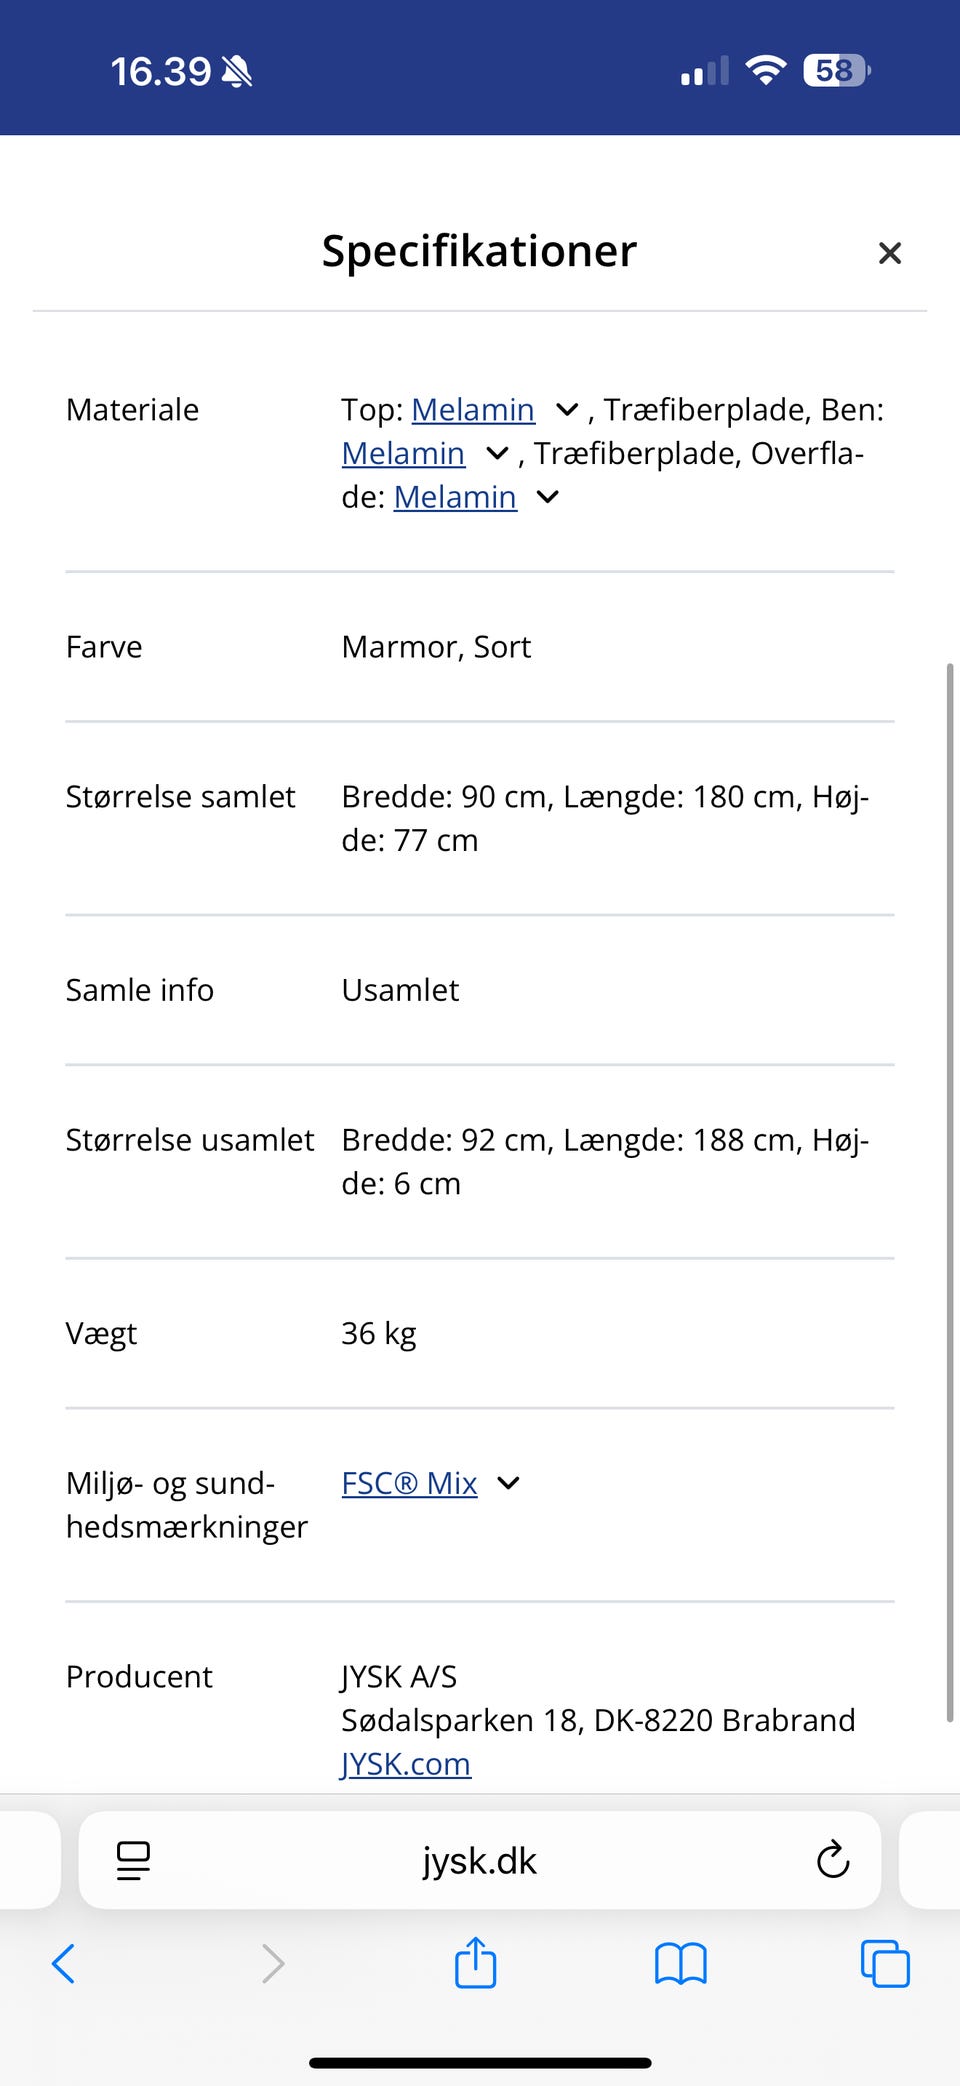
Task: Tap the 16.39 clock in status bar
Action: coord(161,71)
